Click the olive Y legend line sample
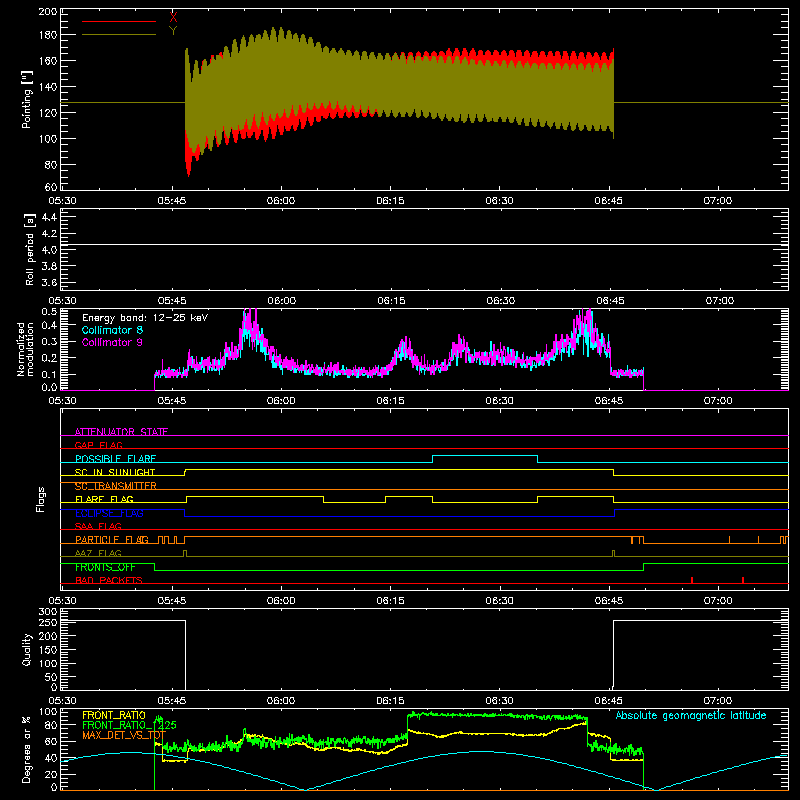 click(119, 35)
